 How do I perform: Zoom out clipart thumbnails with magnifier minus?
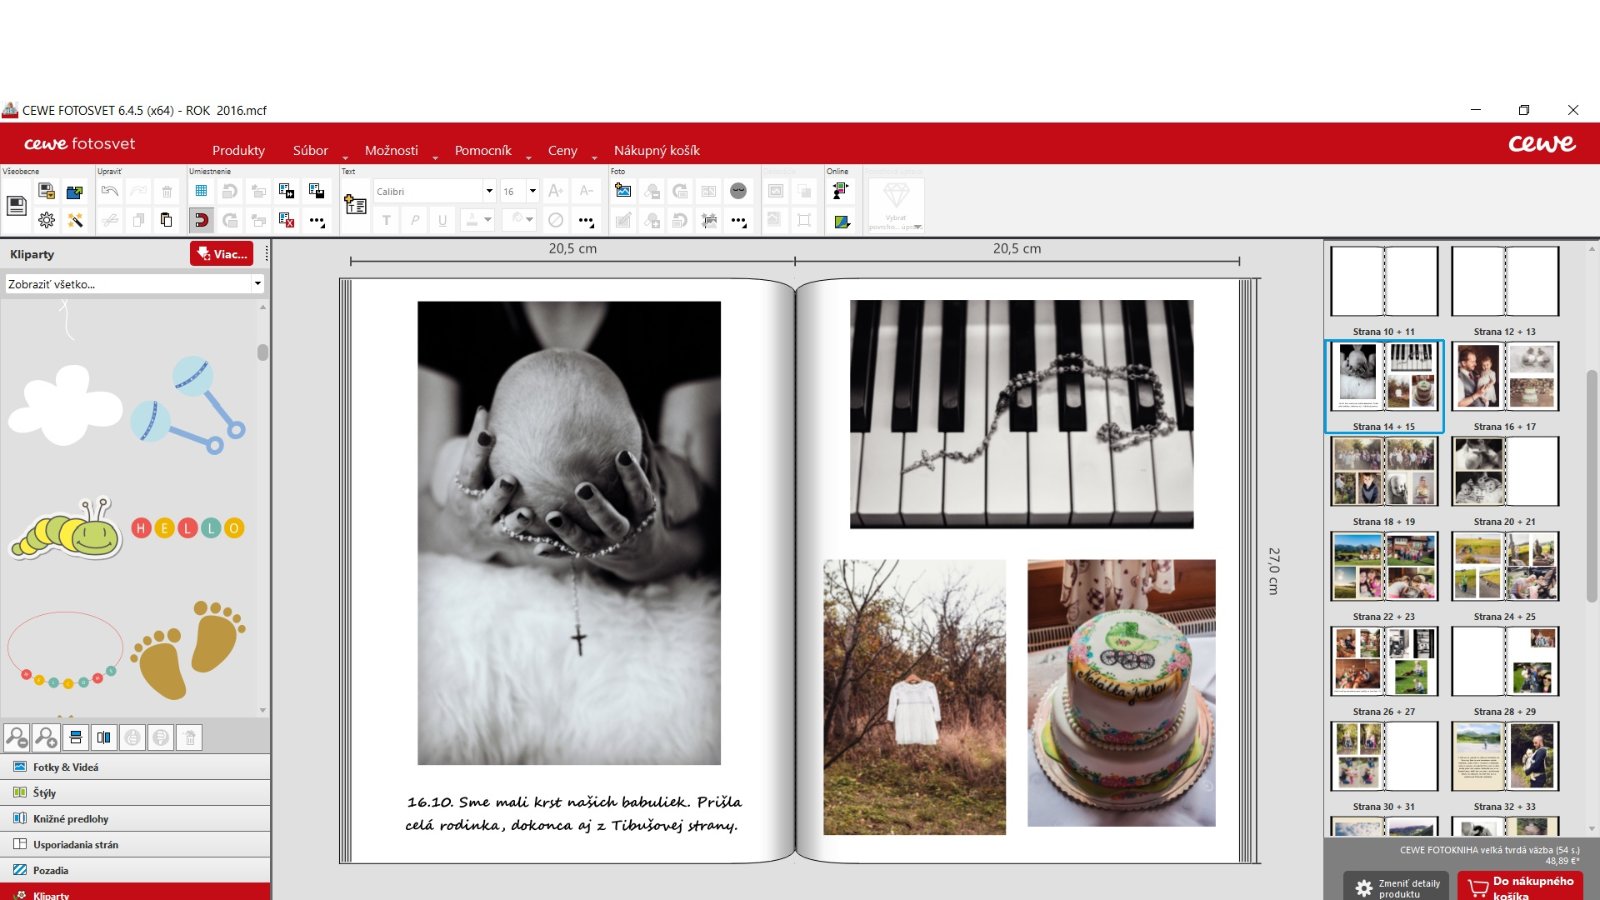(x=17, y=738)
